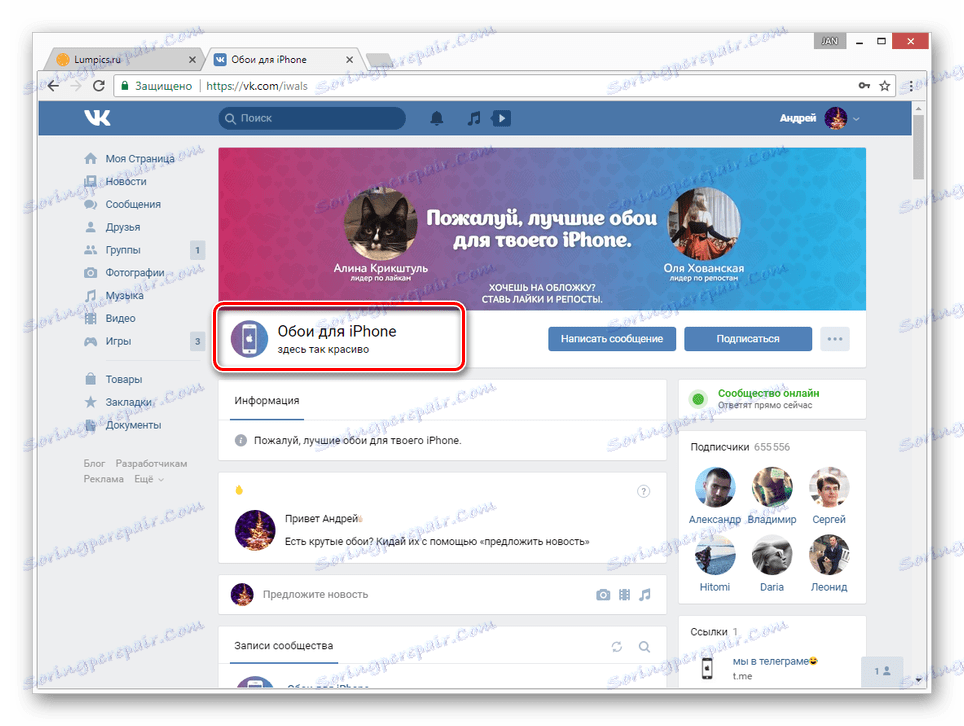Refresh community posts icon

[617, 647]
